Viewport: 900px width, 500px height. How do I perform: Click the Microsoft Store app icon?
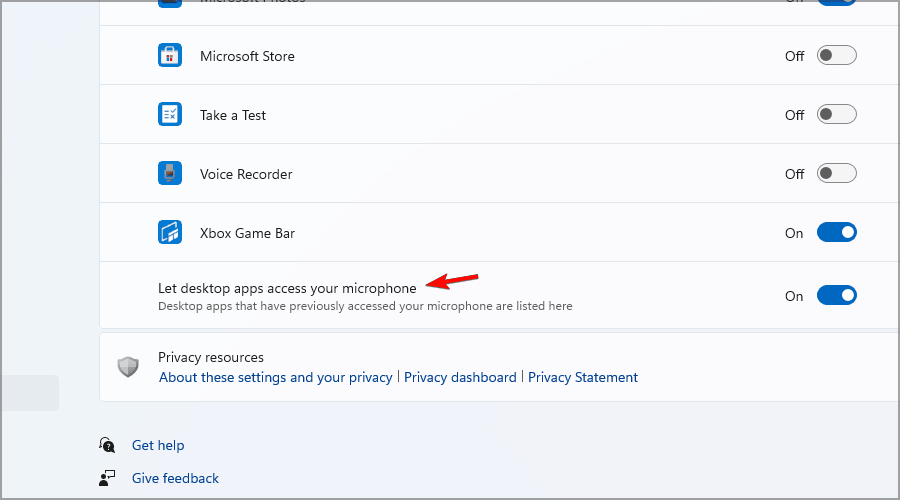[170, 56]
